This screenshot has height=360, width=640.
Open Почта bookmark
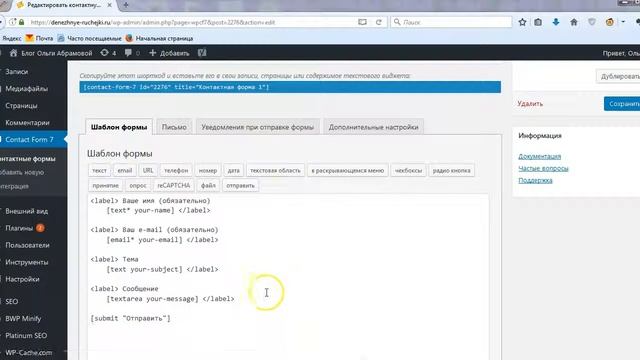coord(40,38)
